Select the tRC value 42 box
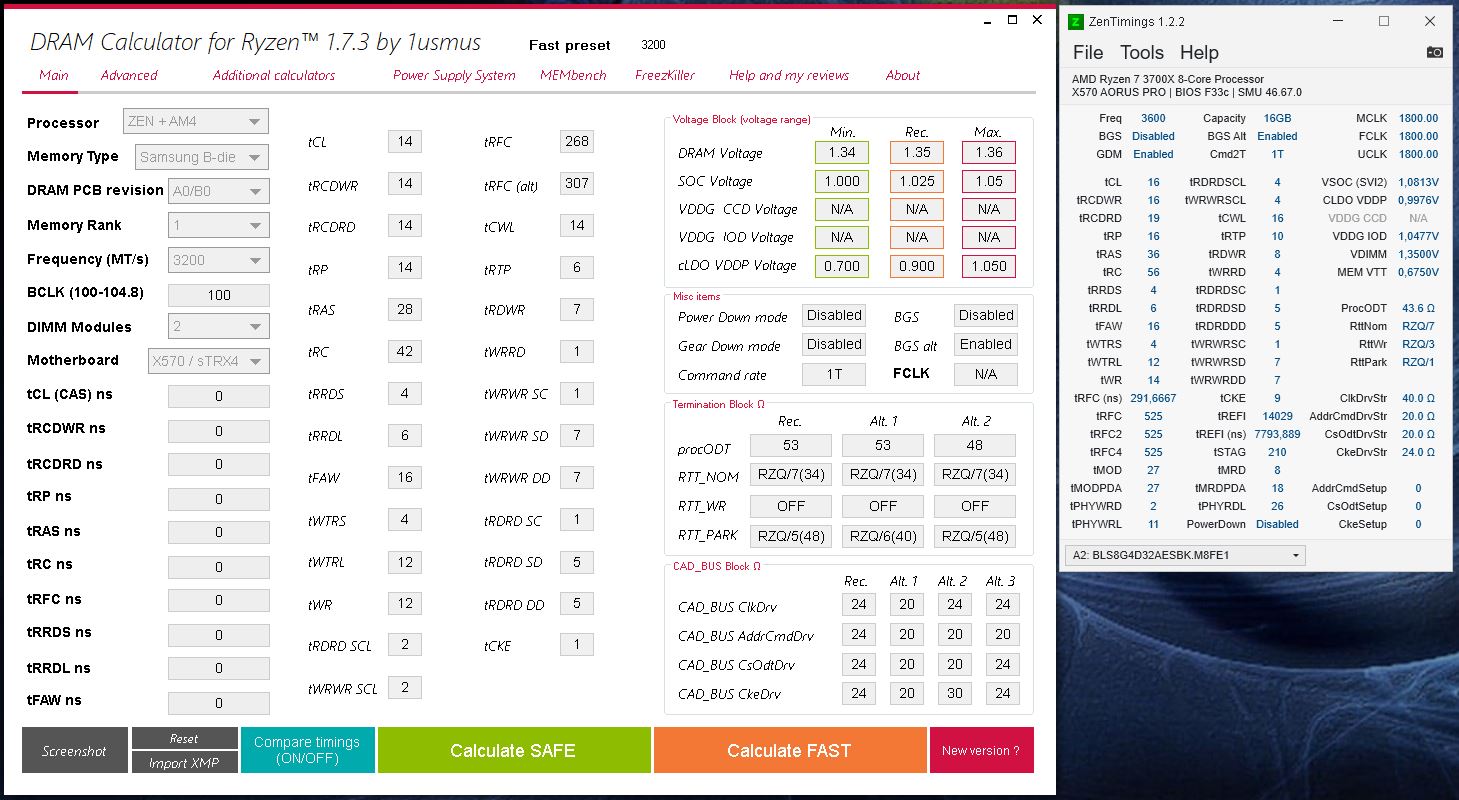The width and height of the screenshot is (1459, 800). point(405,351)
